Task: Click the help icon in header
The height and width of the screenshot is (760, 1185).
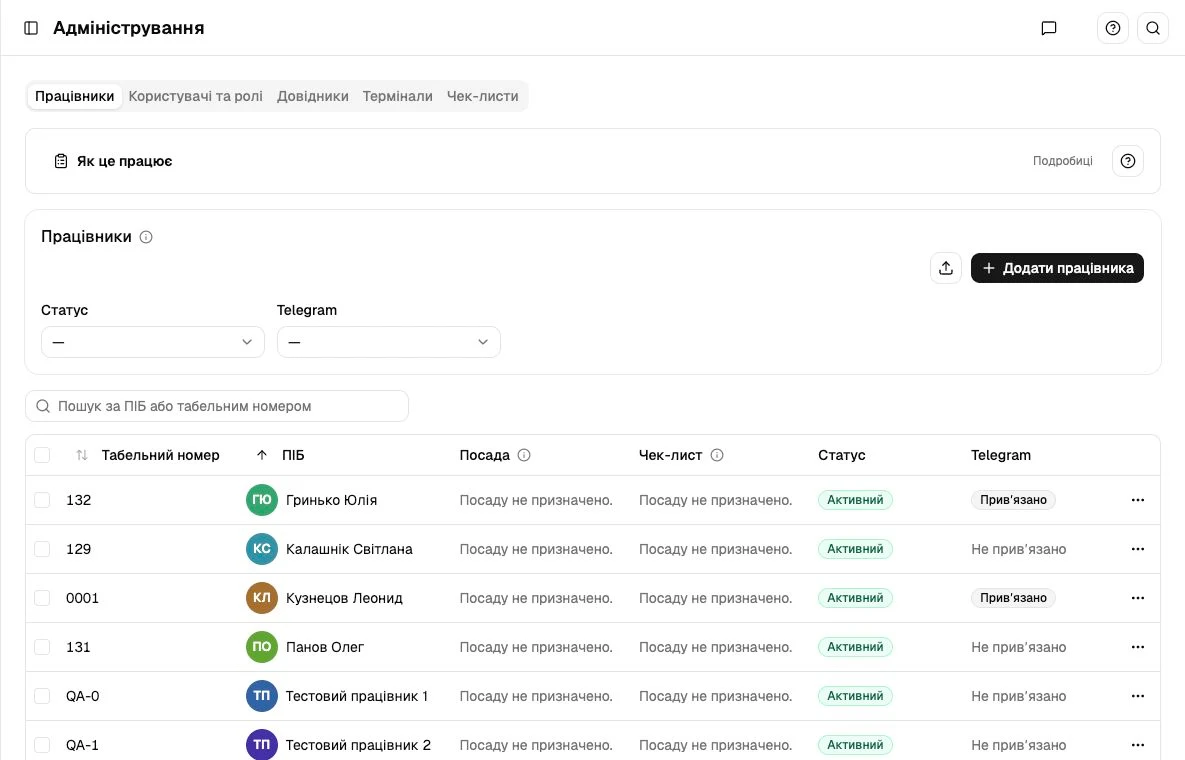Action: point(1112,28)
